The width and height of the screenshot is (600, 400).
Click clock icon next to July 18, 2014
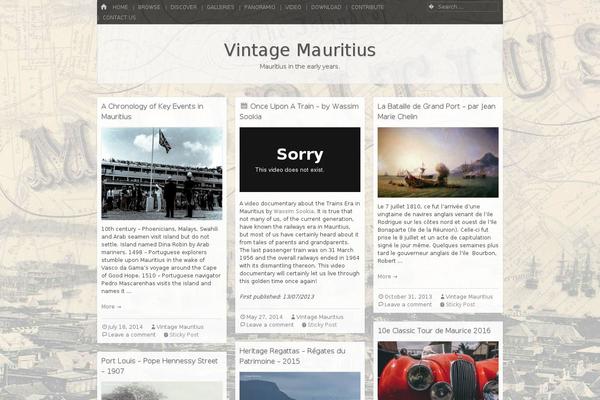[x=104, y=327]
